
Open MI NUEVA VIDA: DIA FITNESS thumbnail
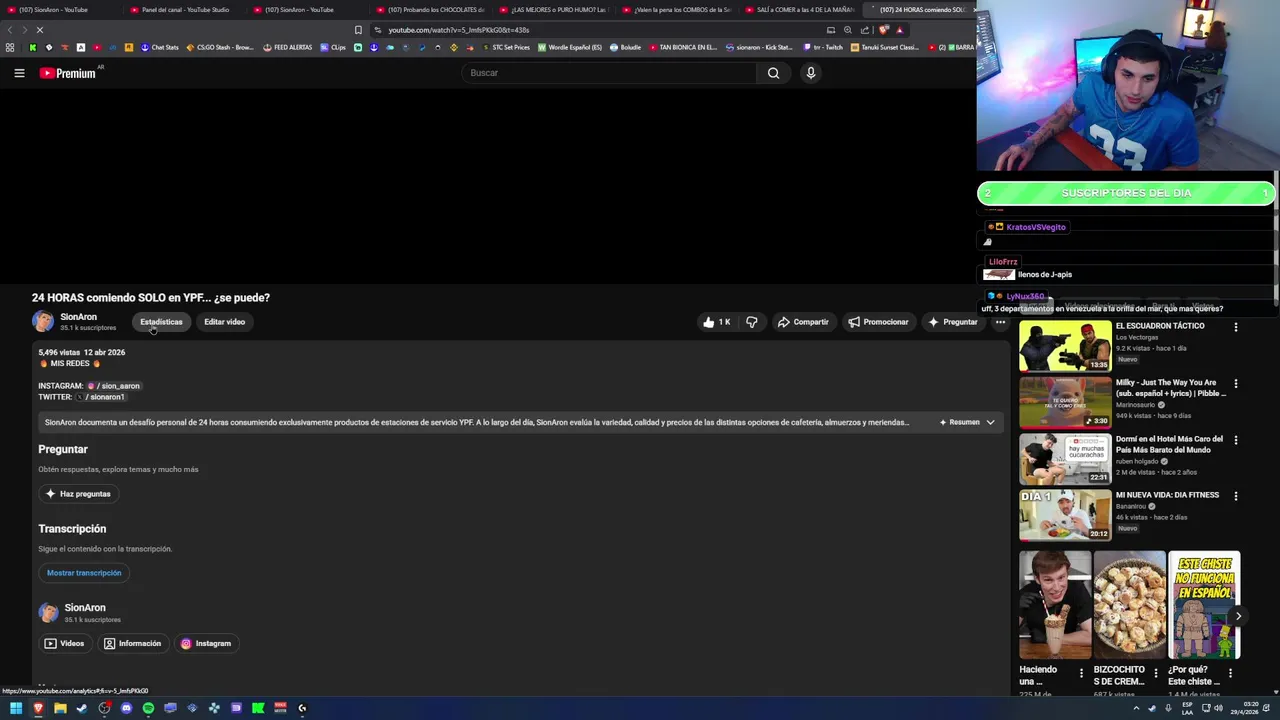(x=1065, y=515)
